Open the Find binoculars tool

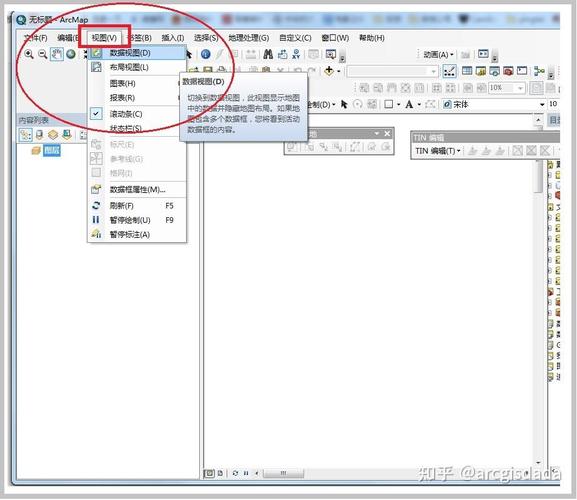[x=268, y=54]
